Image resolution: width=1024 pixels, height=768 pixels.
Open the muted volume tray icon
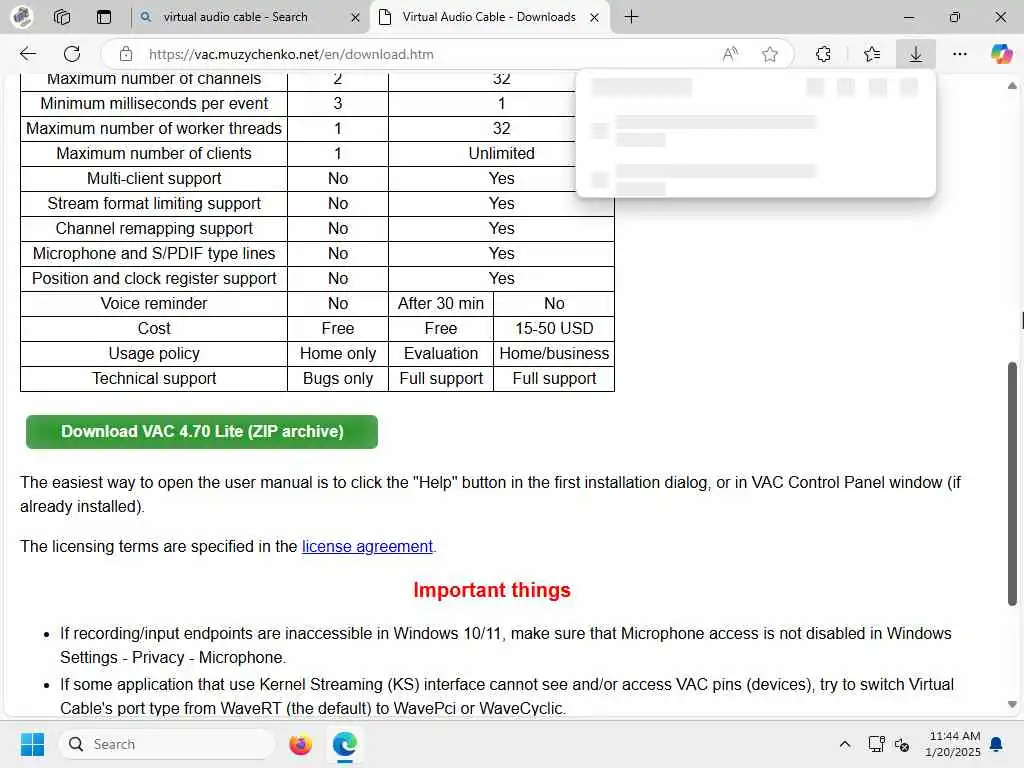[902, 744]
